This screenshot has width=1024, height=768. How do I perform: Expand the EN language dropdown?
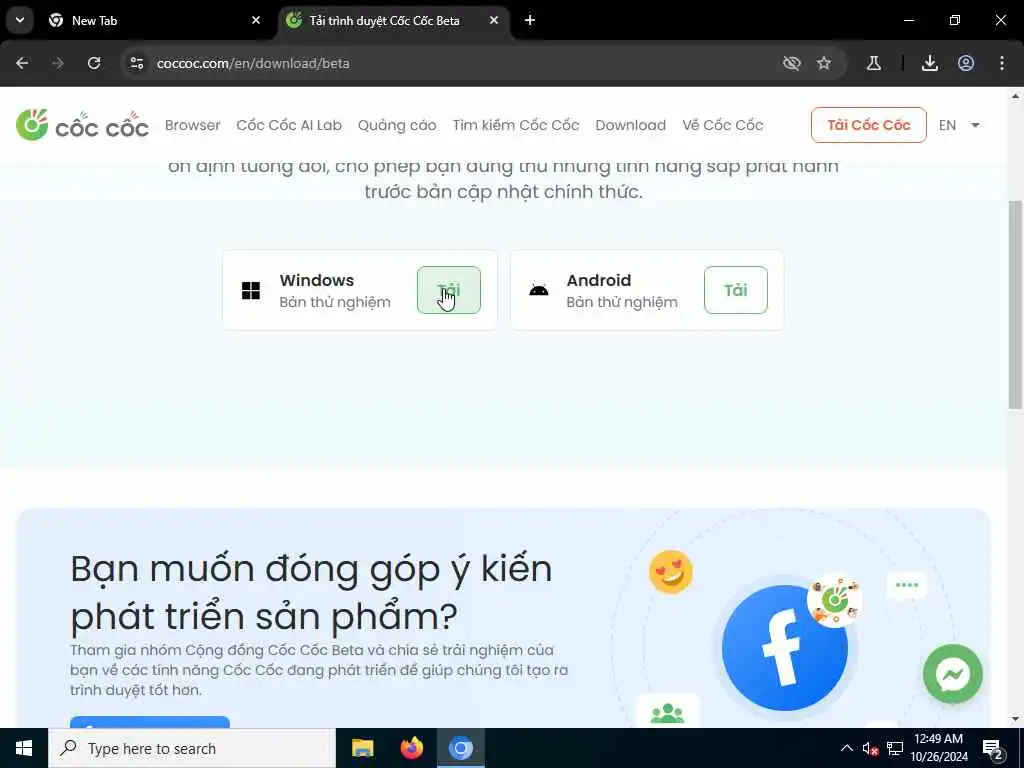(x=959, y=125)
